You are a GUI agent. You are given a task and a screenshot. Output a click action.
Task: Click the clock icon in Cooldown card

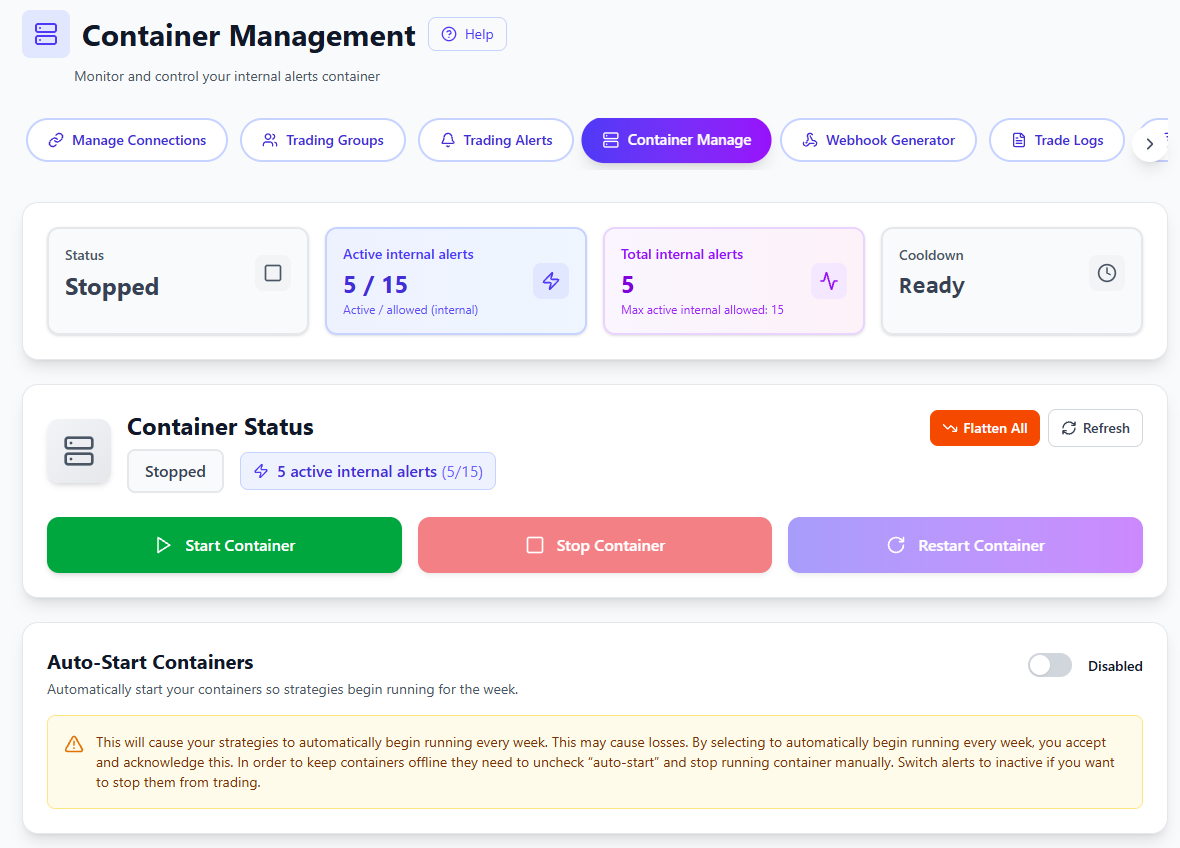pos(1107,273)
